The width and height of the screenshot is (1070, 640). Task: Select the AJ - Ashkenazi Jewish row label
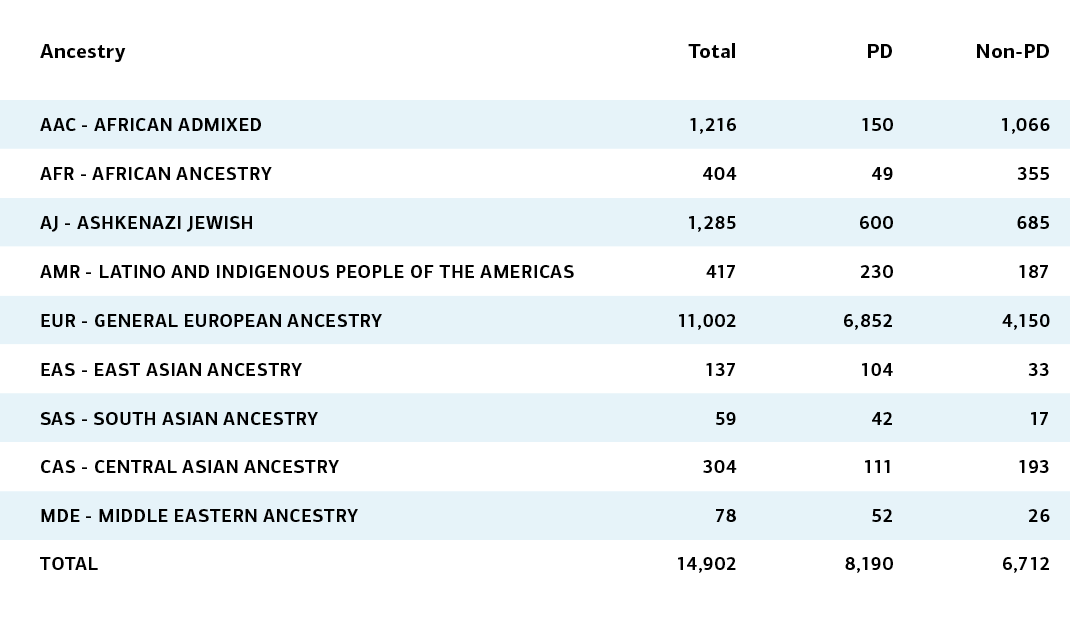pos(147,223)
